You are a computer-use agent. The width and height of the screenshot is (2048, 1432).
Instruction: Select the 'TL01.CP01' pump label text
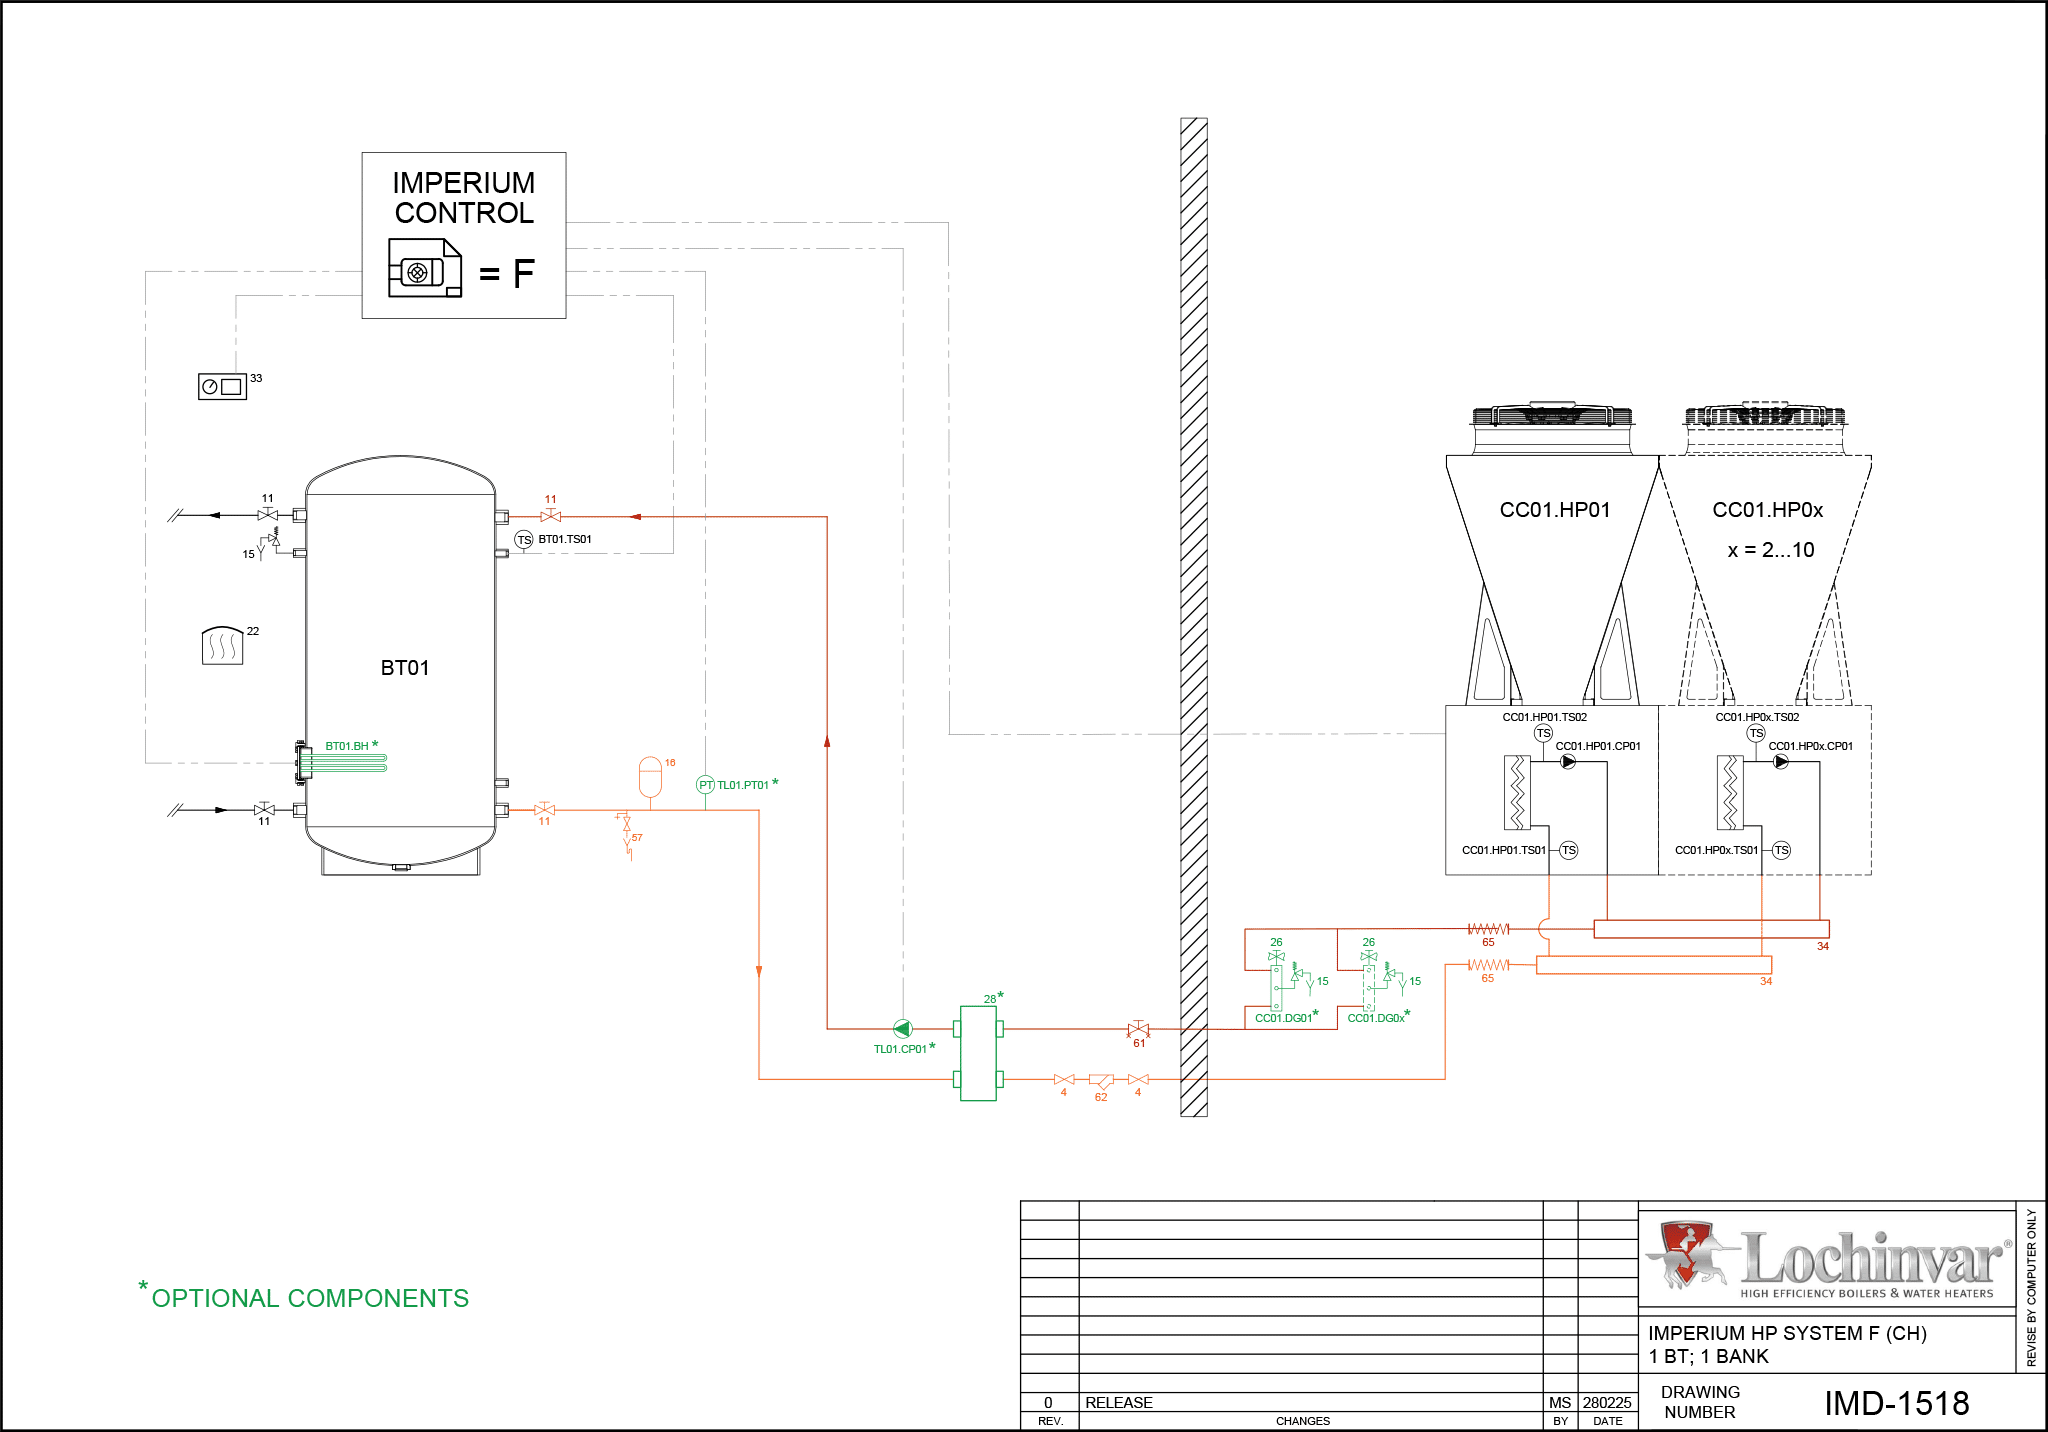point(900,1049)
